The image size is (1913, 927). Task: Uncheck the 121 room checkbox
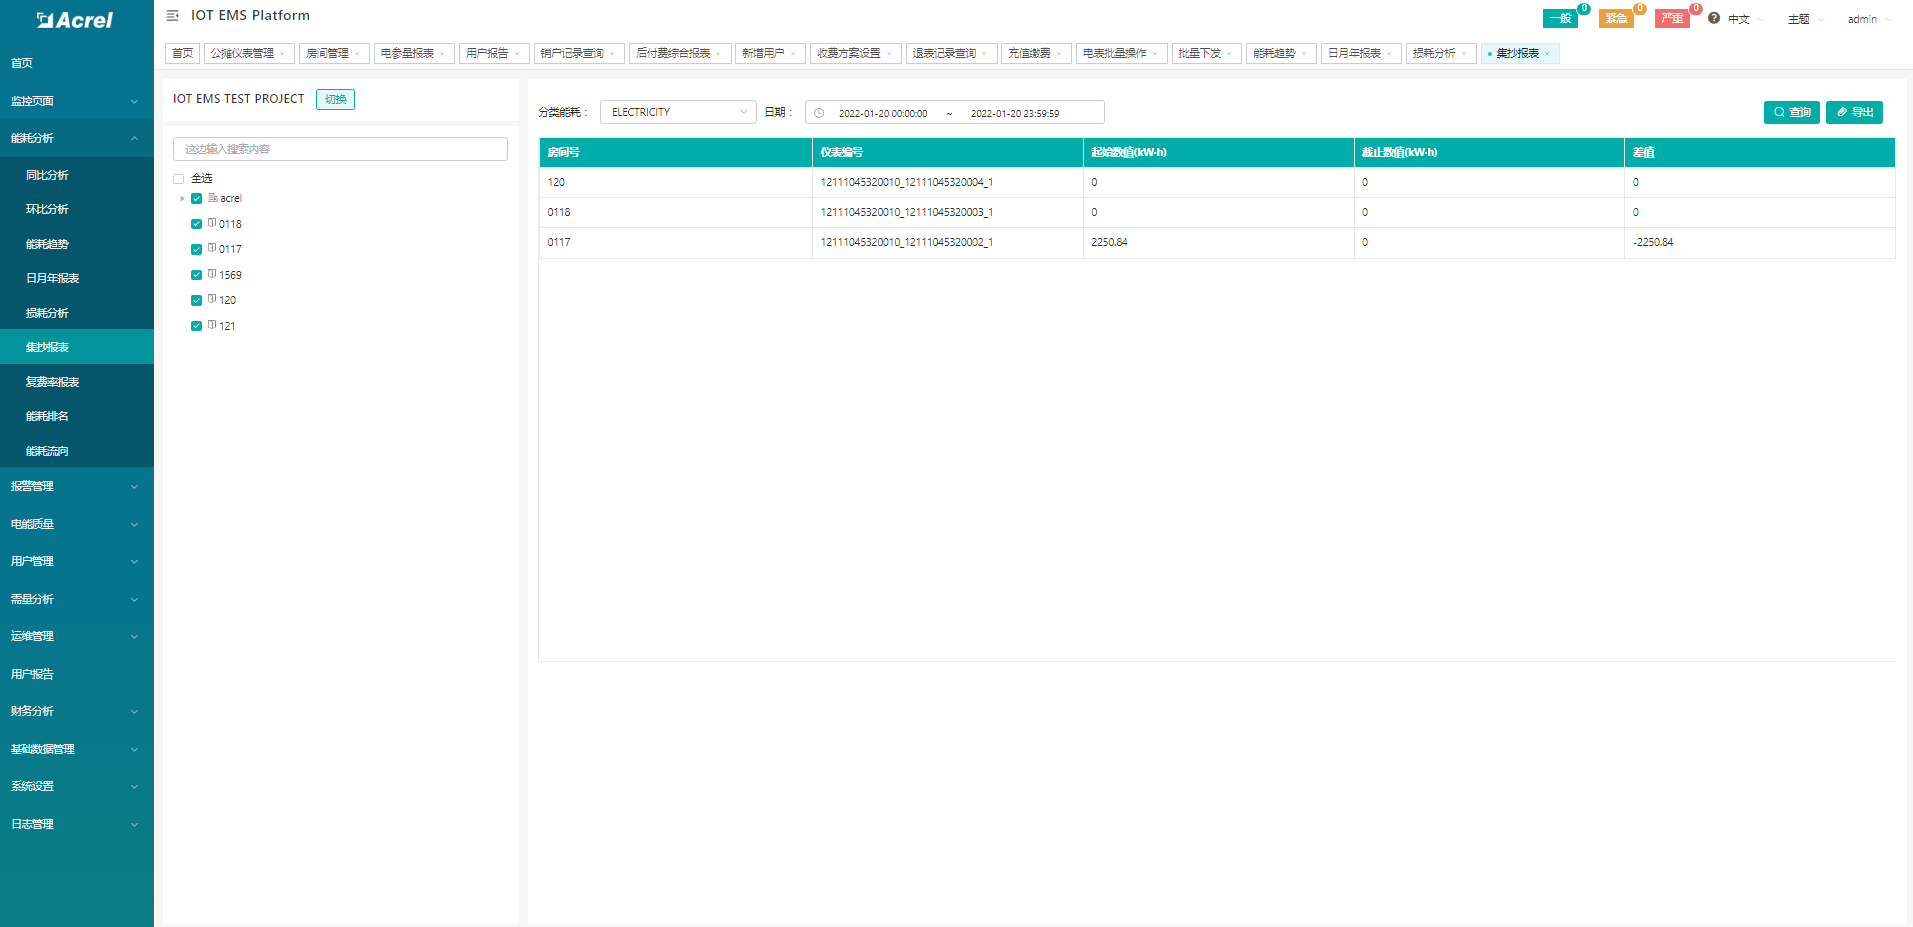[196, 326]
